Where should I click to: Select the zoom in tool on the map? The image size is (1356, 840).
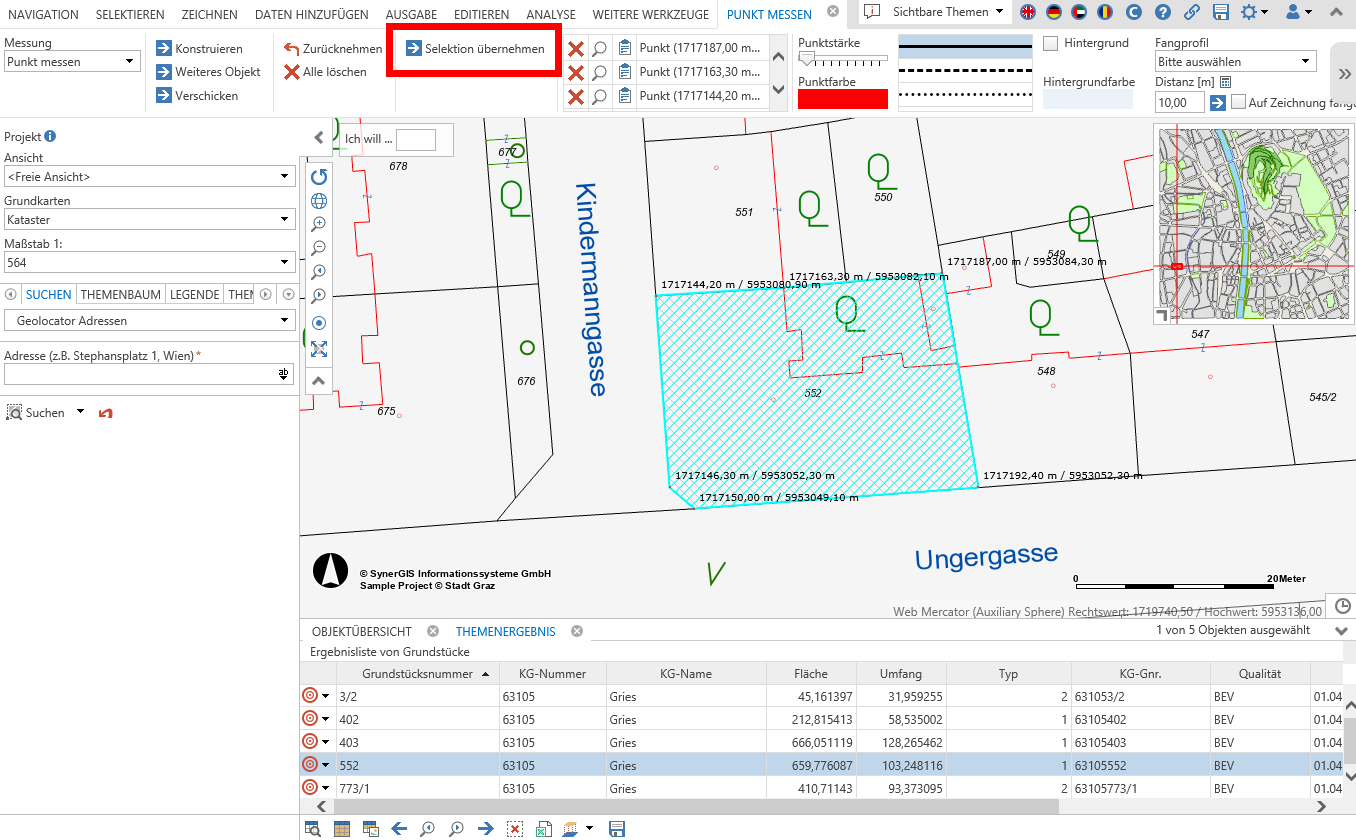click(x=319, y=224)
